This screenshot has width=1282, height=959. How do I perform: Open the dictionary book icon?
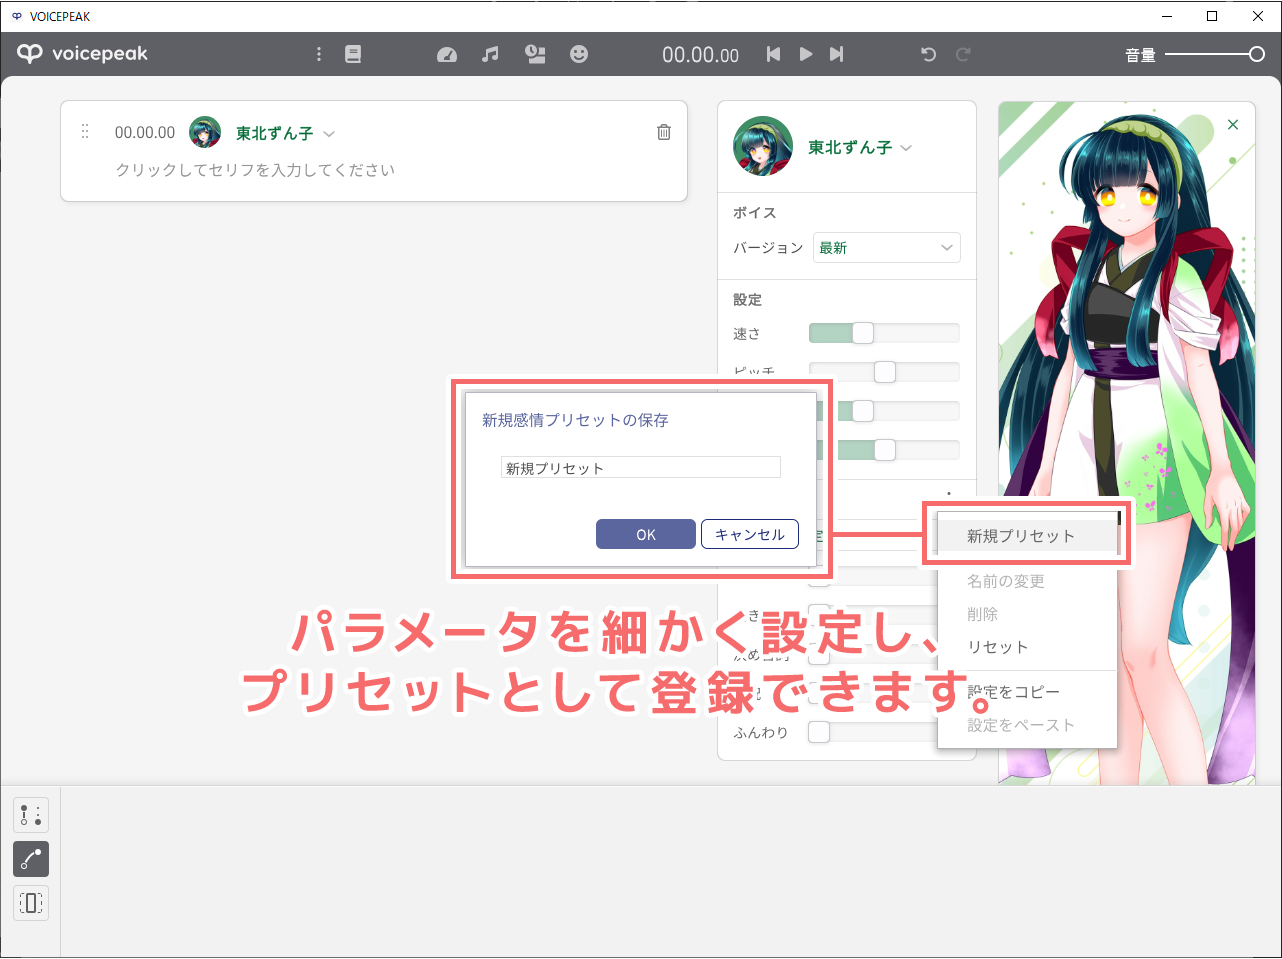point(353,54)
